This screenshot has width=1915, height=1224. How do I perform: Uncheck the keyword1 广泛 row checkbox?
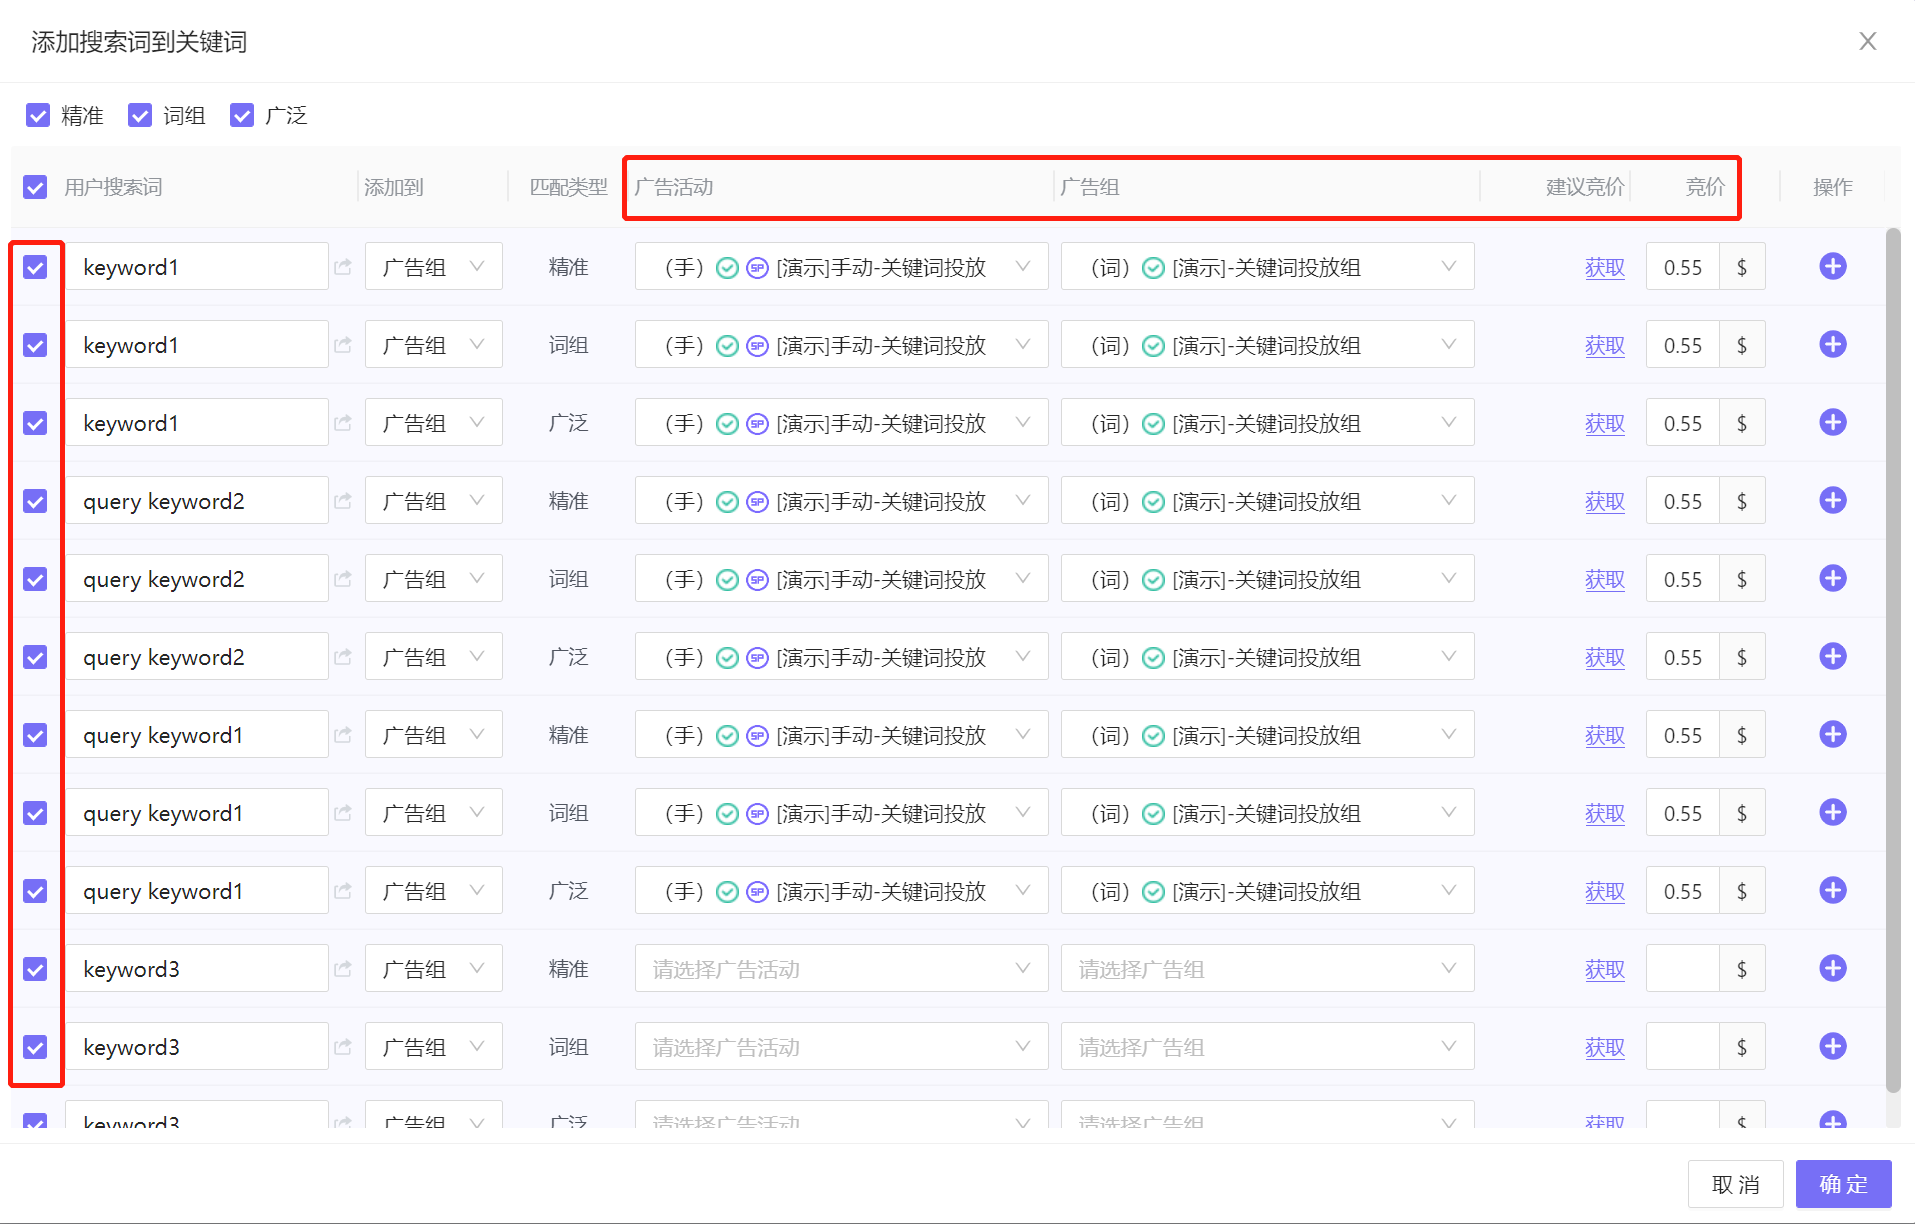pyautogui.click(x=35, y=423)
